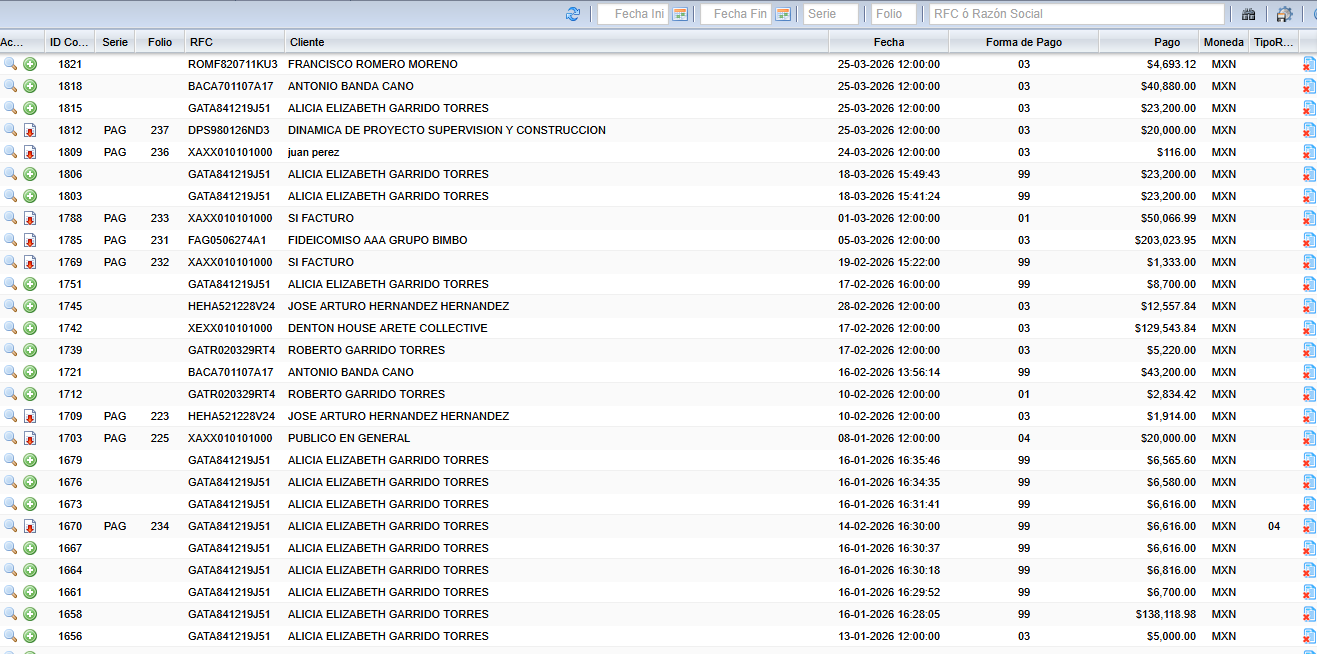Click green plus icon for payment 1745

click(x=30, y=306)
